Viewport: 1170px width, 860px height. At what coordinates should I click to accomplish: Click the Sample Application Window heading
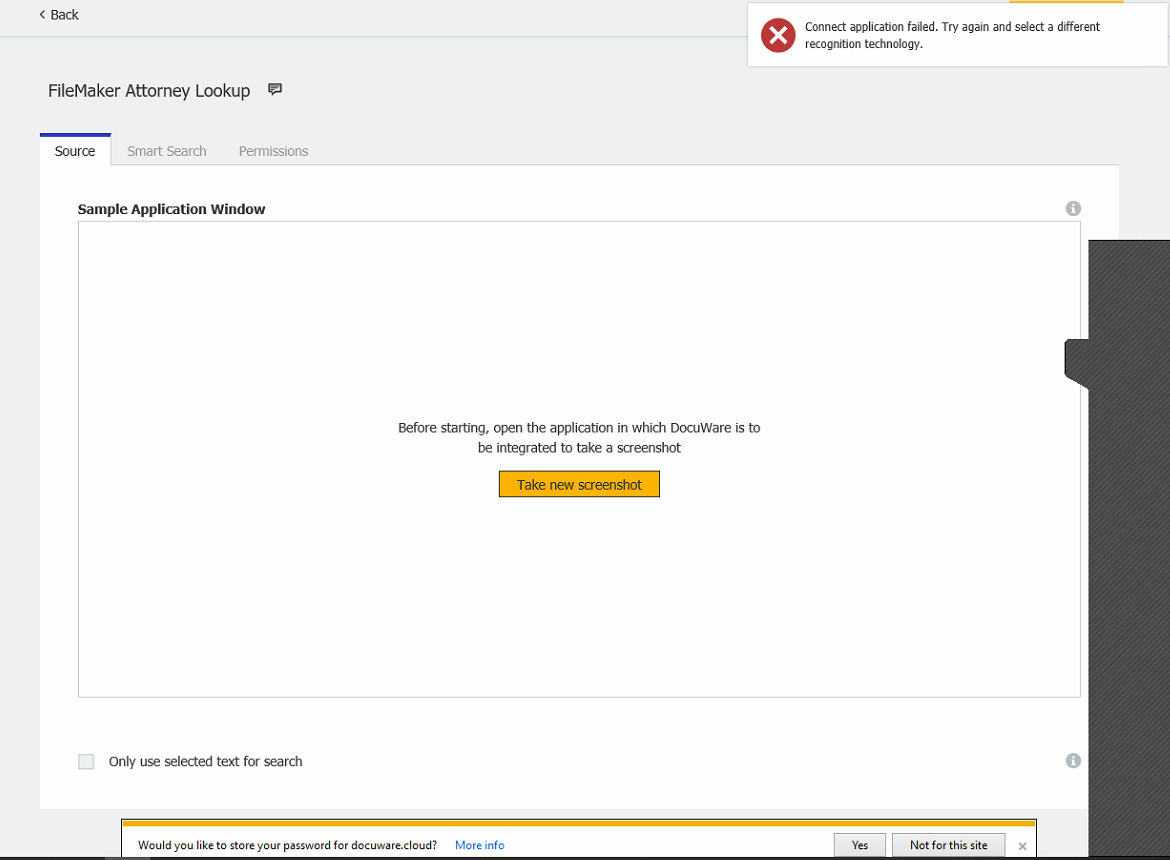[x=171, y=209]
